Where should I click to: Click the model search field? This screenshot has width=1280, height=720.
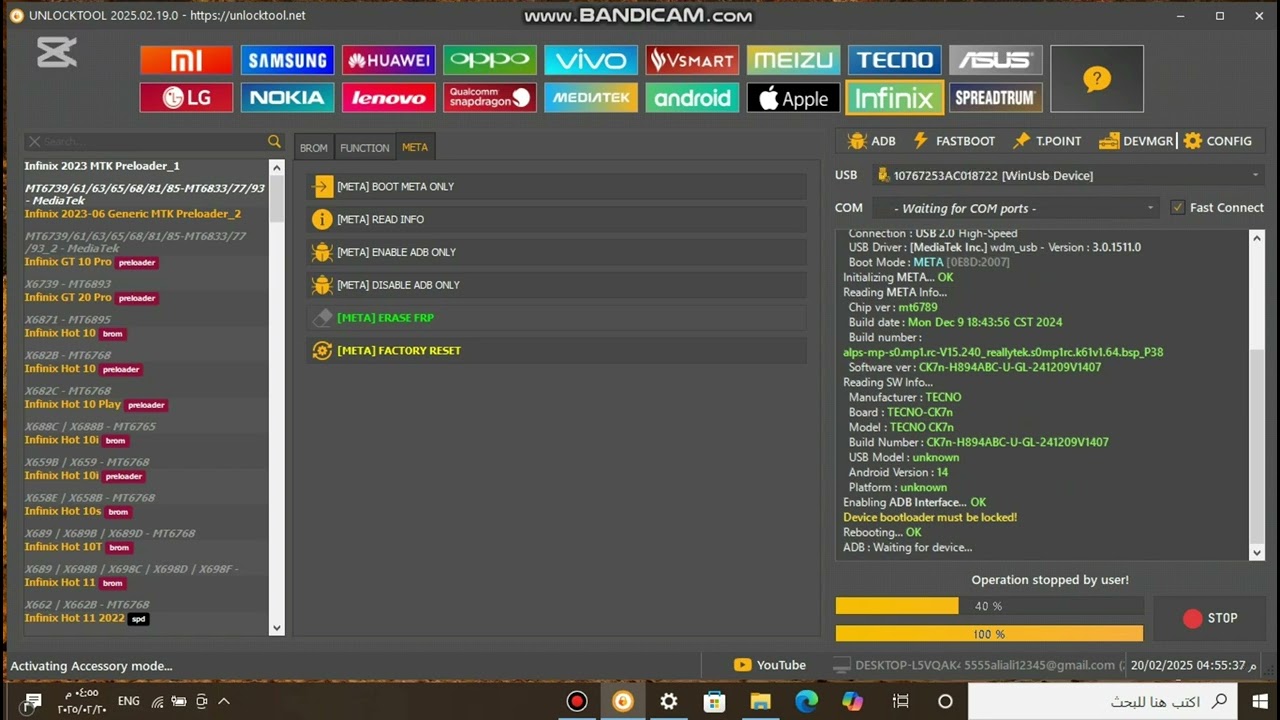point(154,142)
